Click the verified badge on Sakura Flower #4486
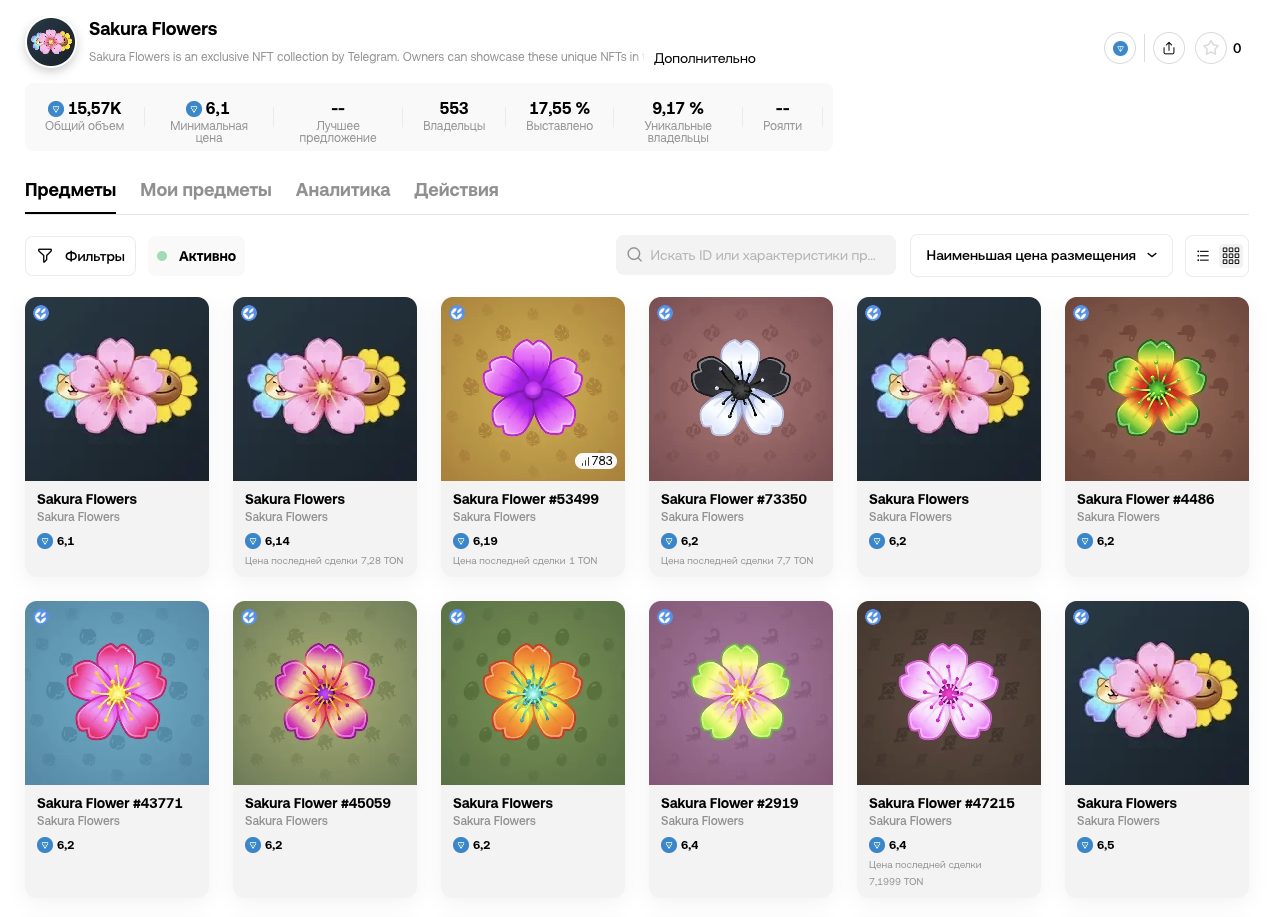The width and height of the screenshot is (1274, 917). click(x=1081, y=313)
